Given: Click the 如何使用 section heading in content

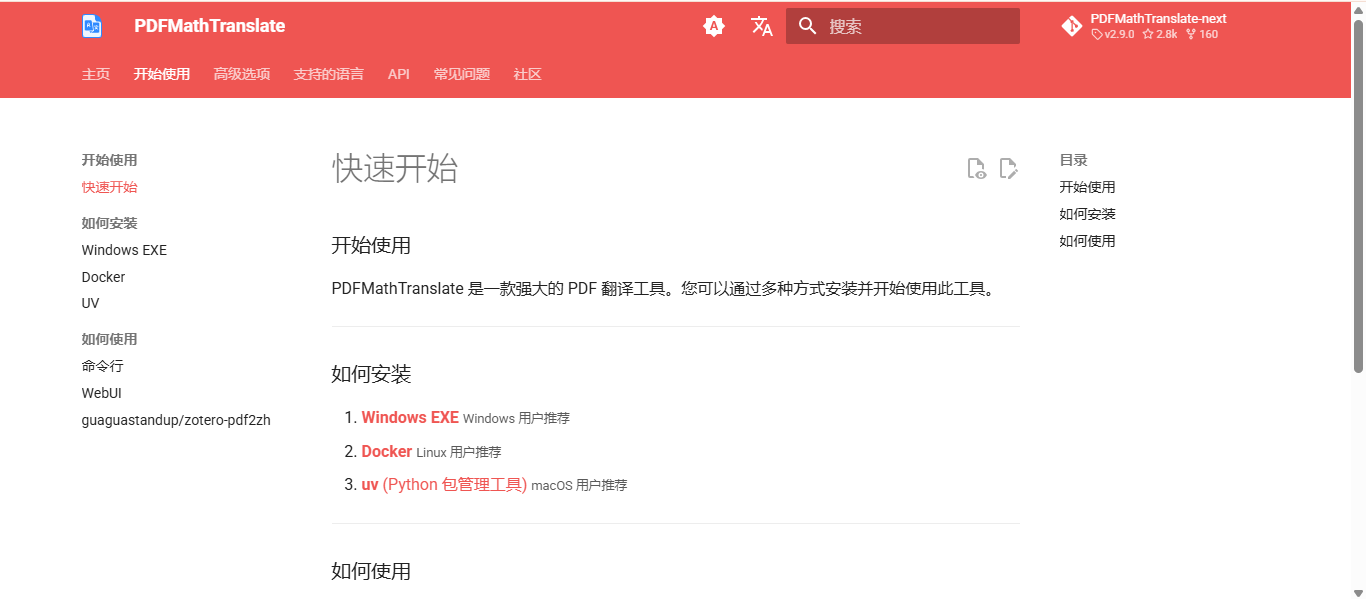Looking at the screenshot, I should coord(371,571).
